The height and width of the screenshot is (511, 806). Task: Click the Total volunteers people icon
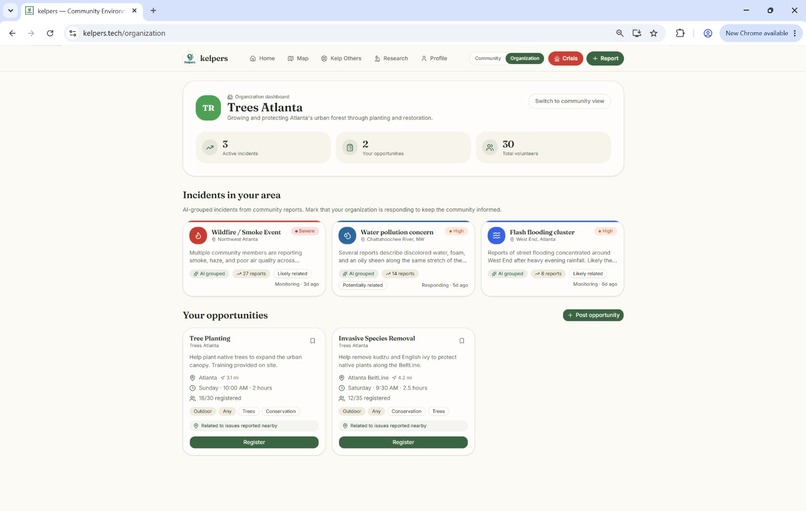click(x=490, y=148)
